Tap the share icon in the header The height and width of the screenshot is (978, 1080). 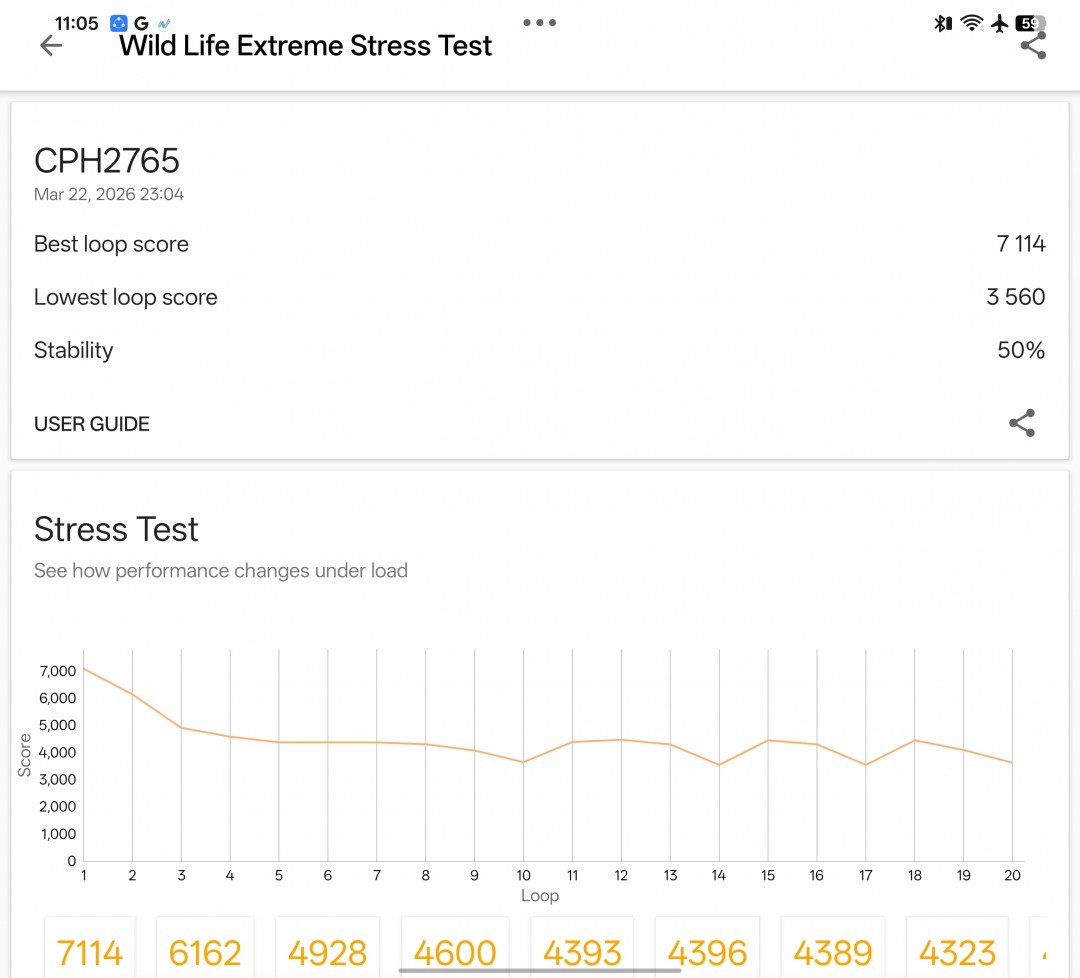coord(1033,46)
